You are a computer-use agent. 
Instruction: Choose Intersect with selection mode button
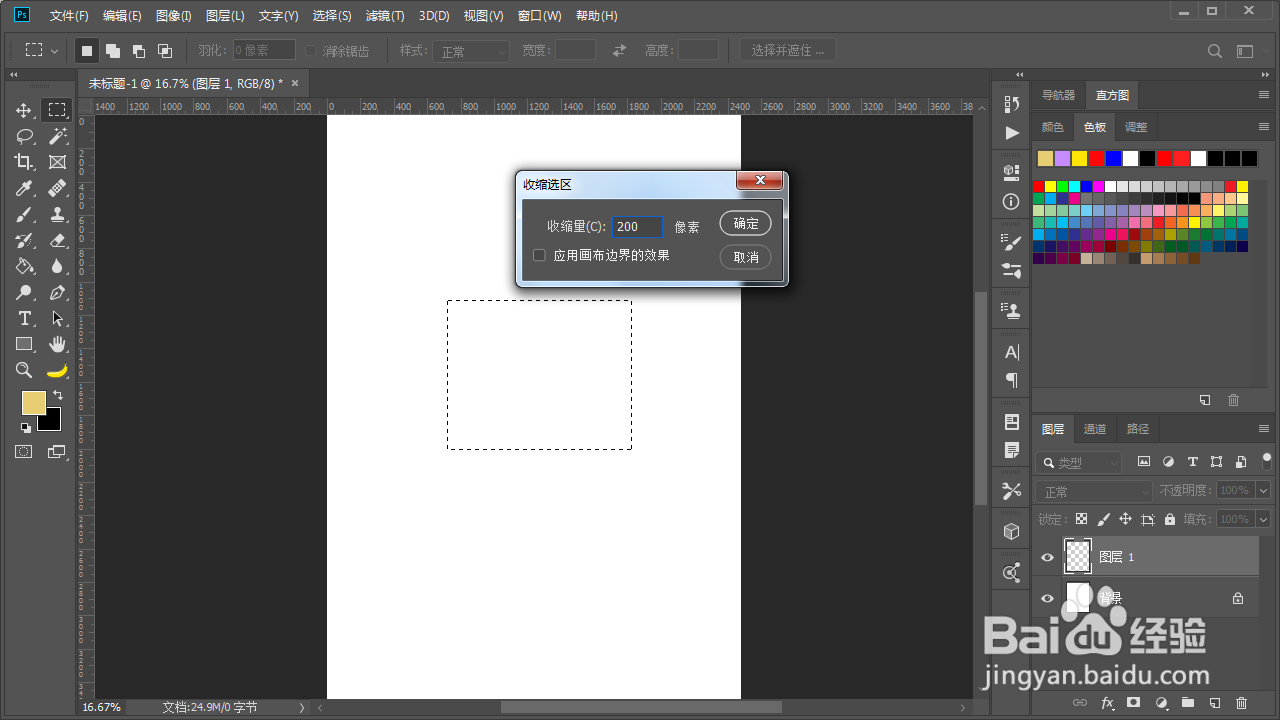[x=165, y=50]
